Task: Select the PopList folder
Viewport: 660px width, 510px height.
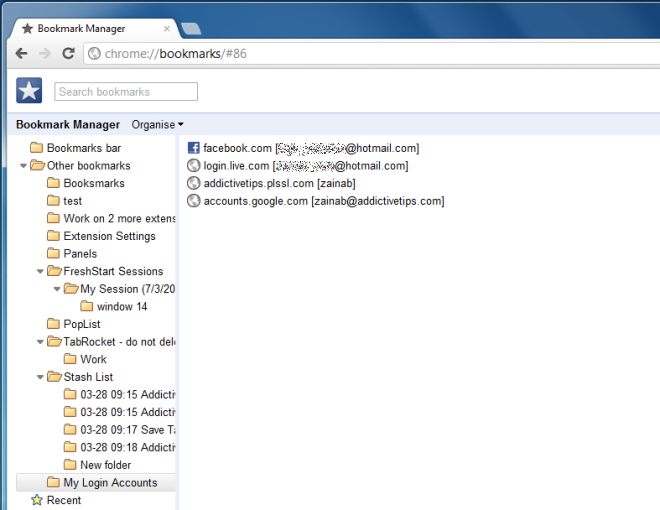Action: click(82, 324)
